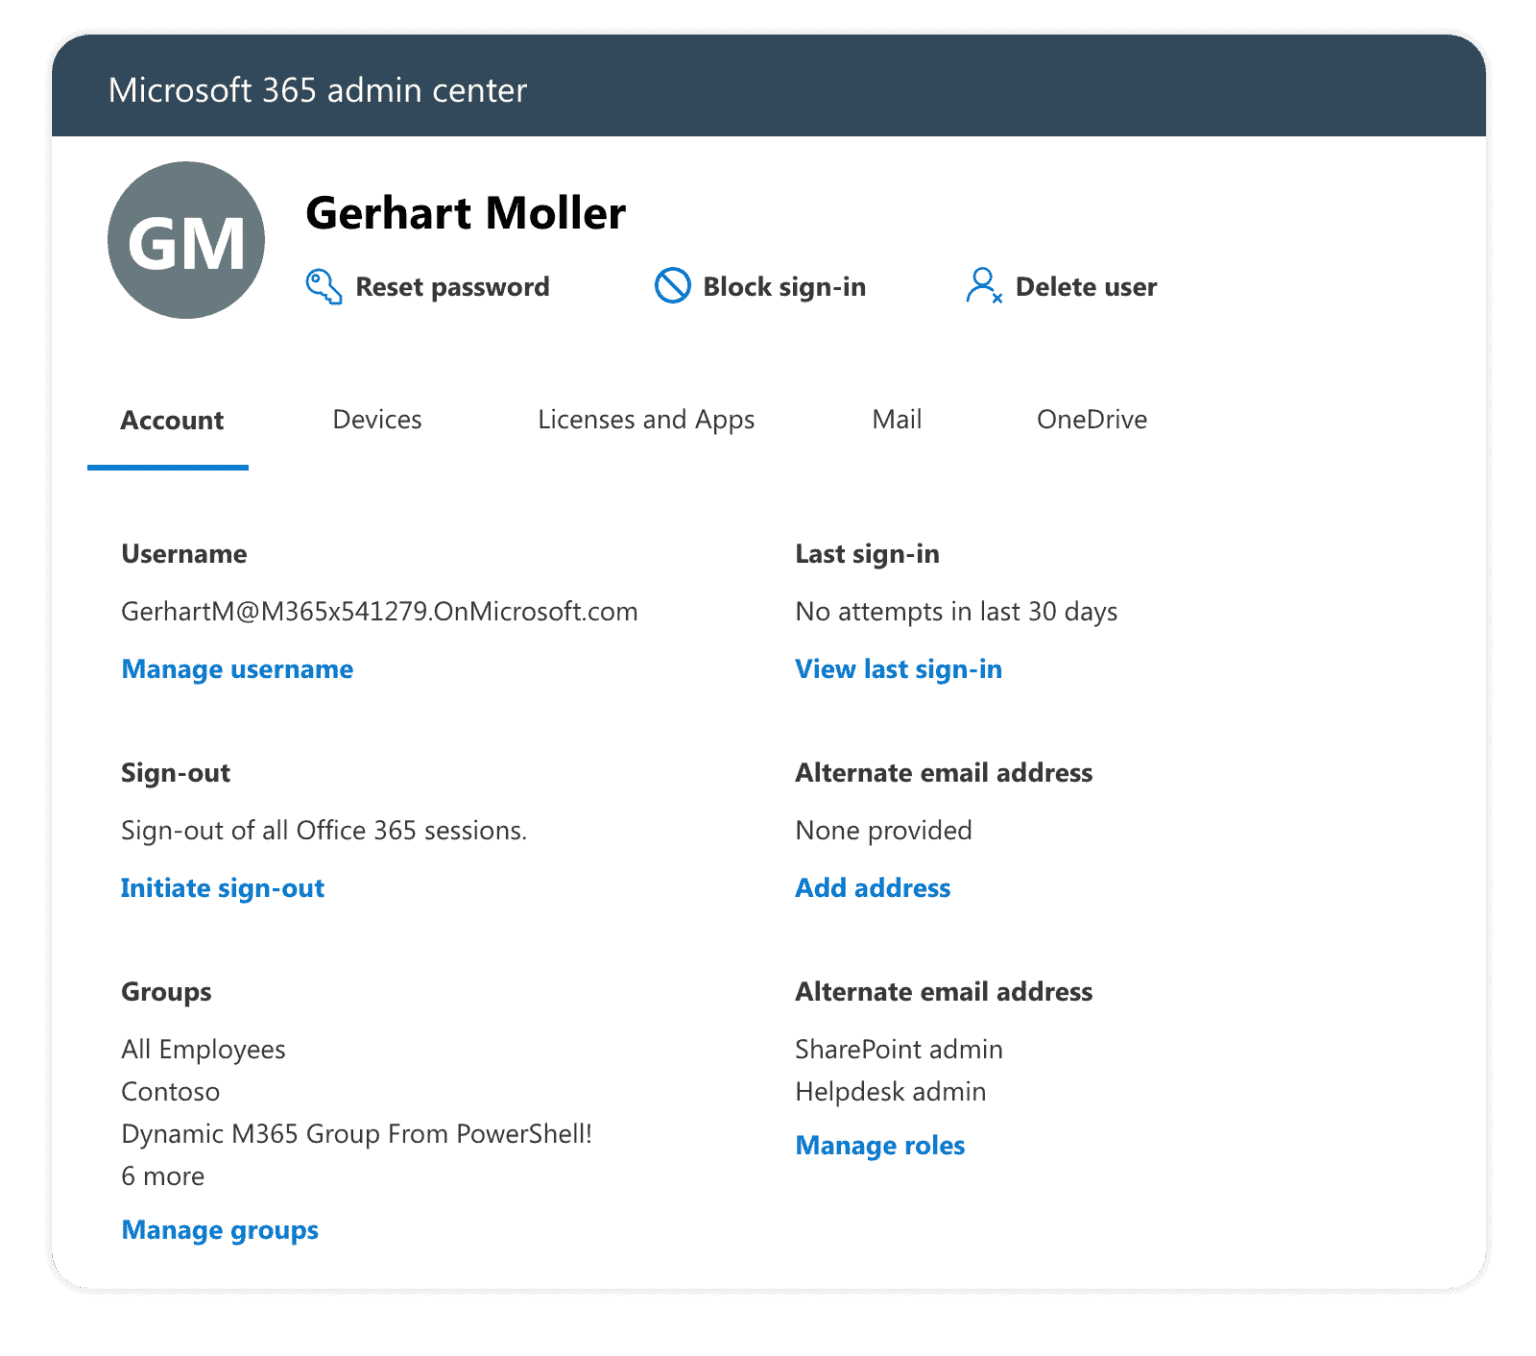
Task: Open View last sign-in
Action: (898, 669)
